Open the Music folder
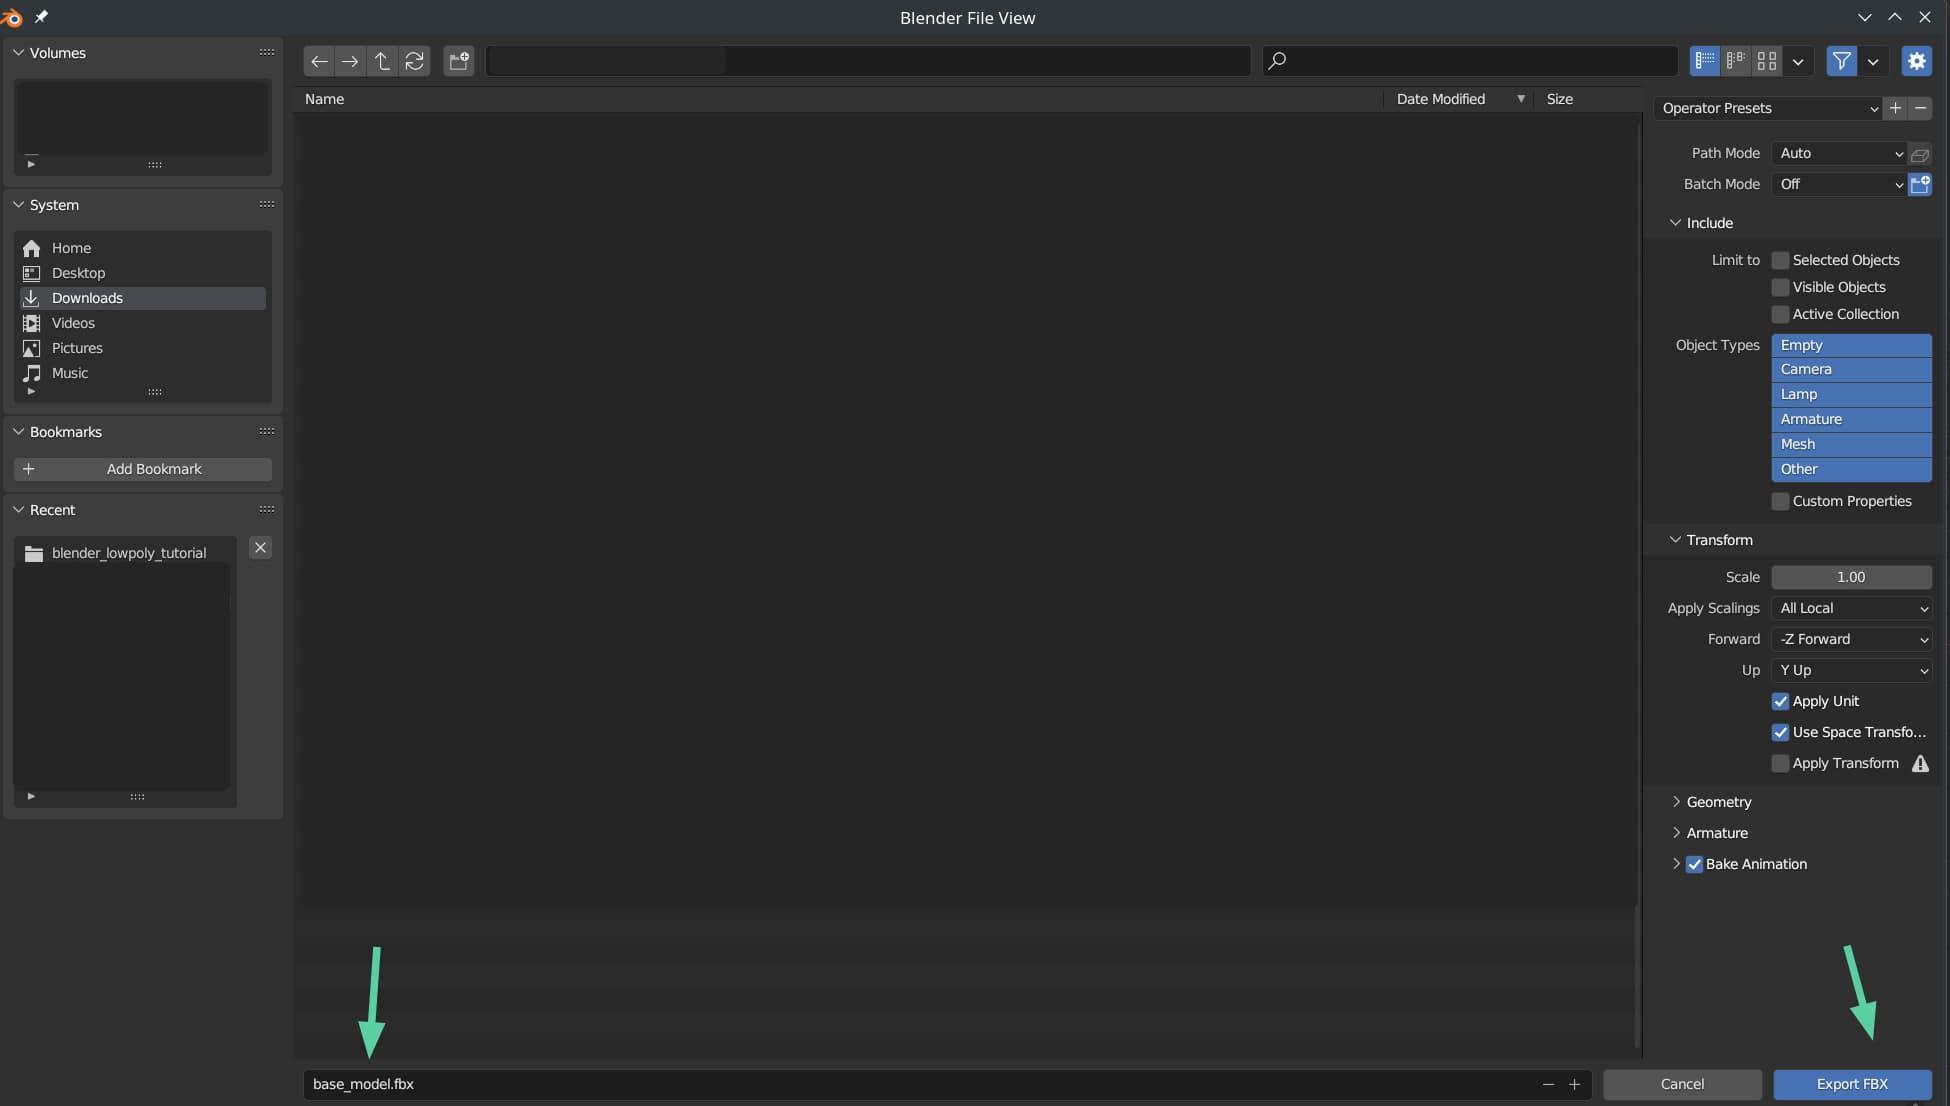 tap(143, 373)
